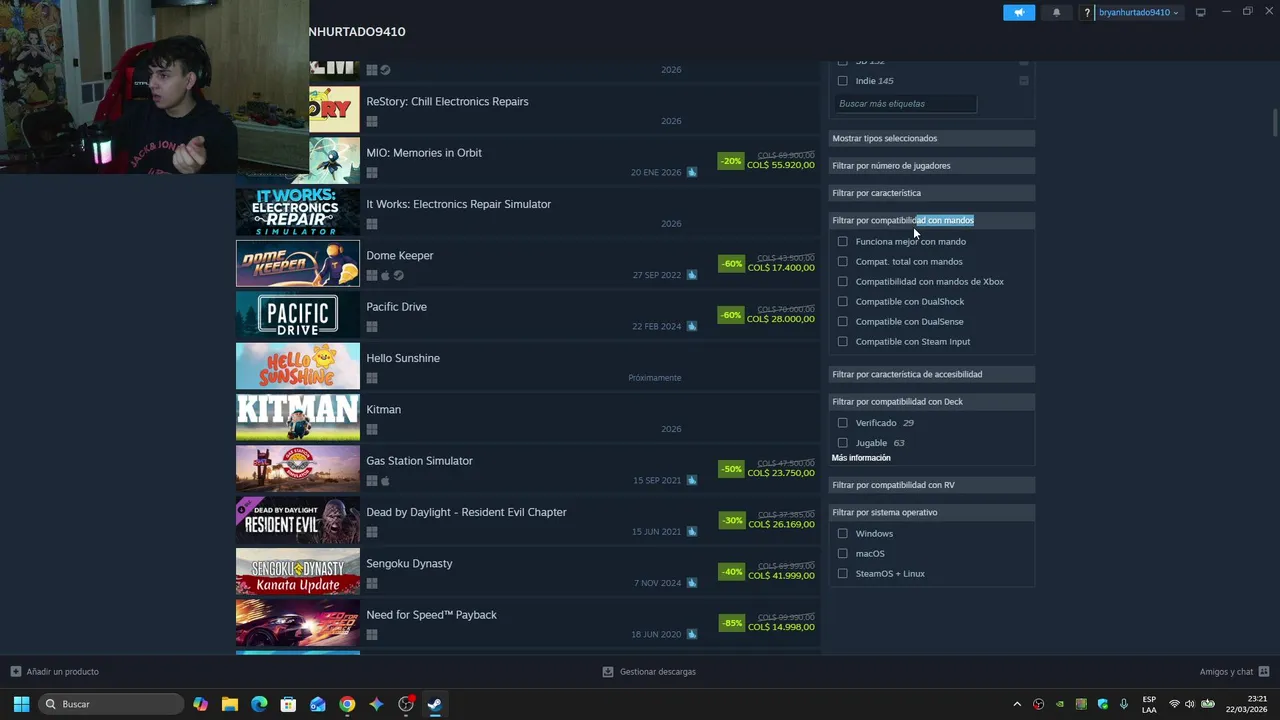Open ReStory: Chill Electronics Repairs title
1280x720 pixels.
tap(447, 101)
